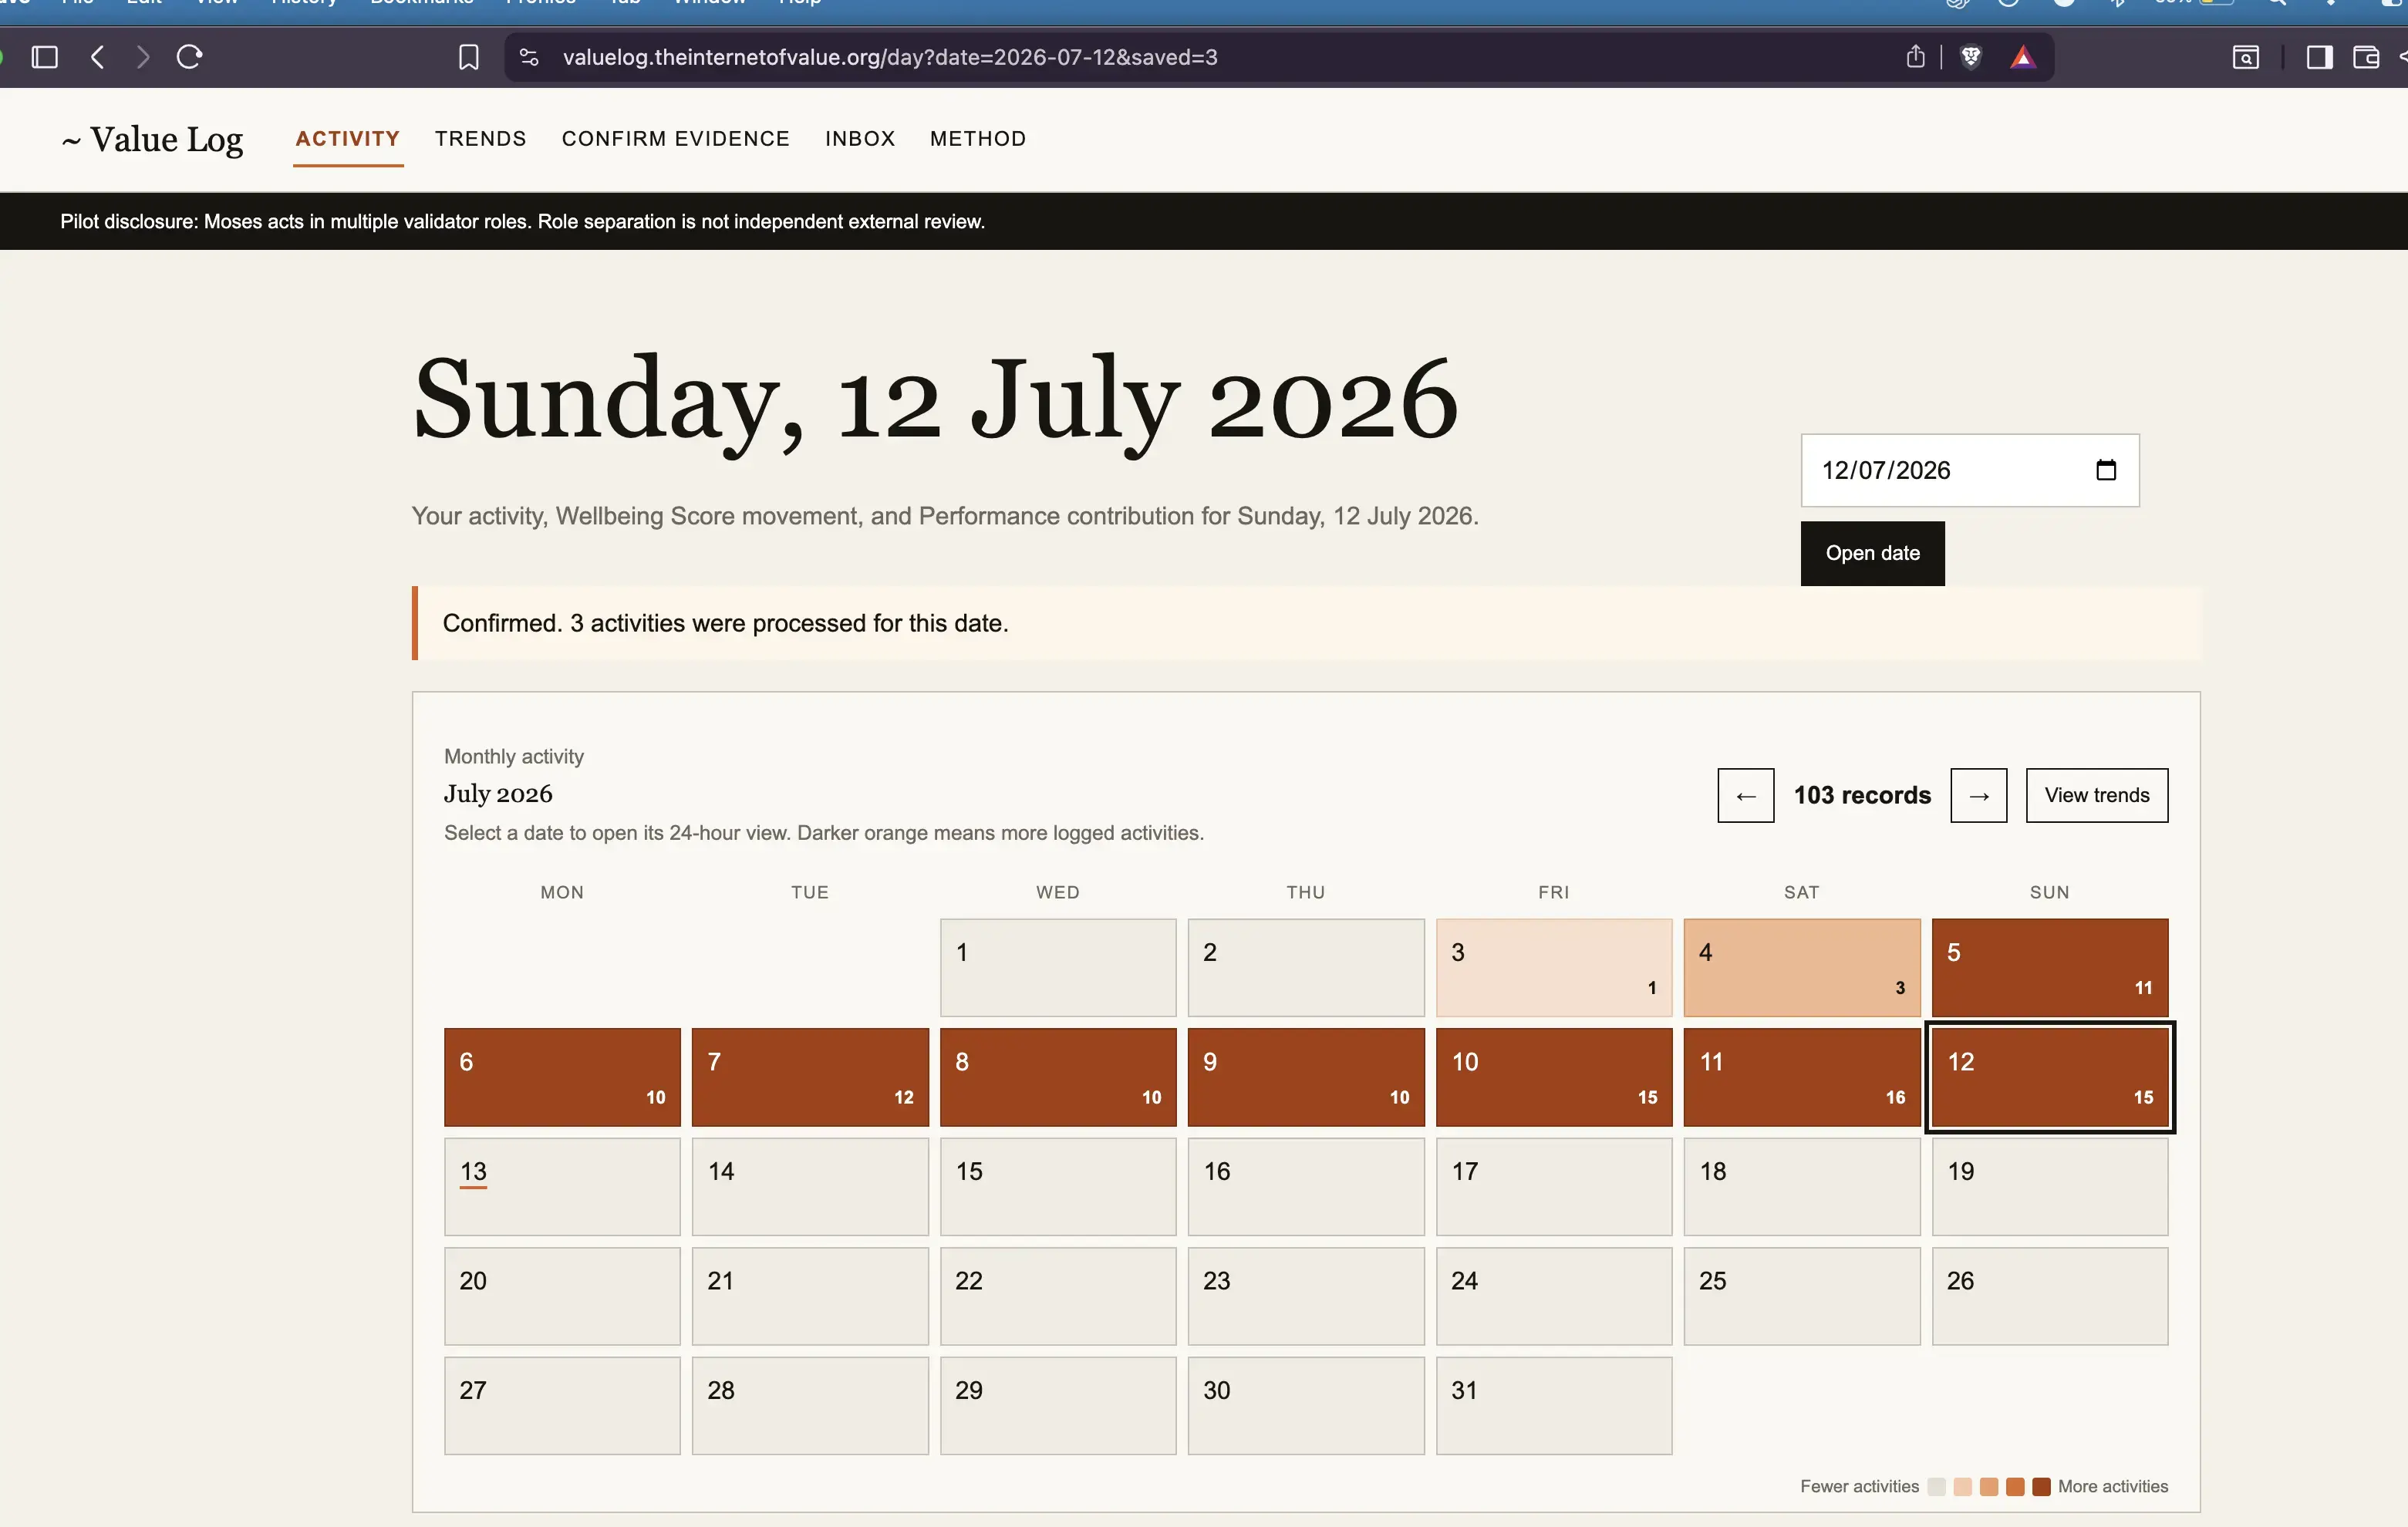Open July 5 with 11 activities
This screenshot has height=1527, width=2408.
click(2050, 968)
